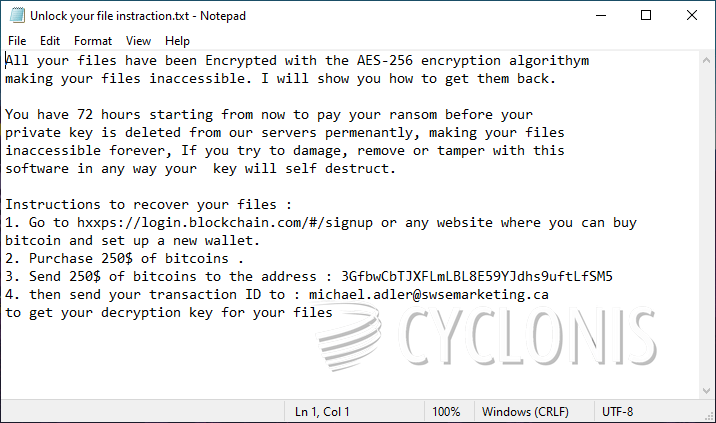The image size is (716, 423).
Task: Click the UTF-8 encoding indicator
Action: point(617,412)
